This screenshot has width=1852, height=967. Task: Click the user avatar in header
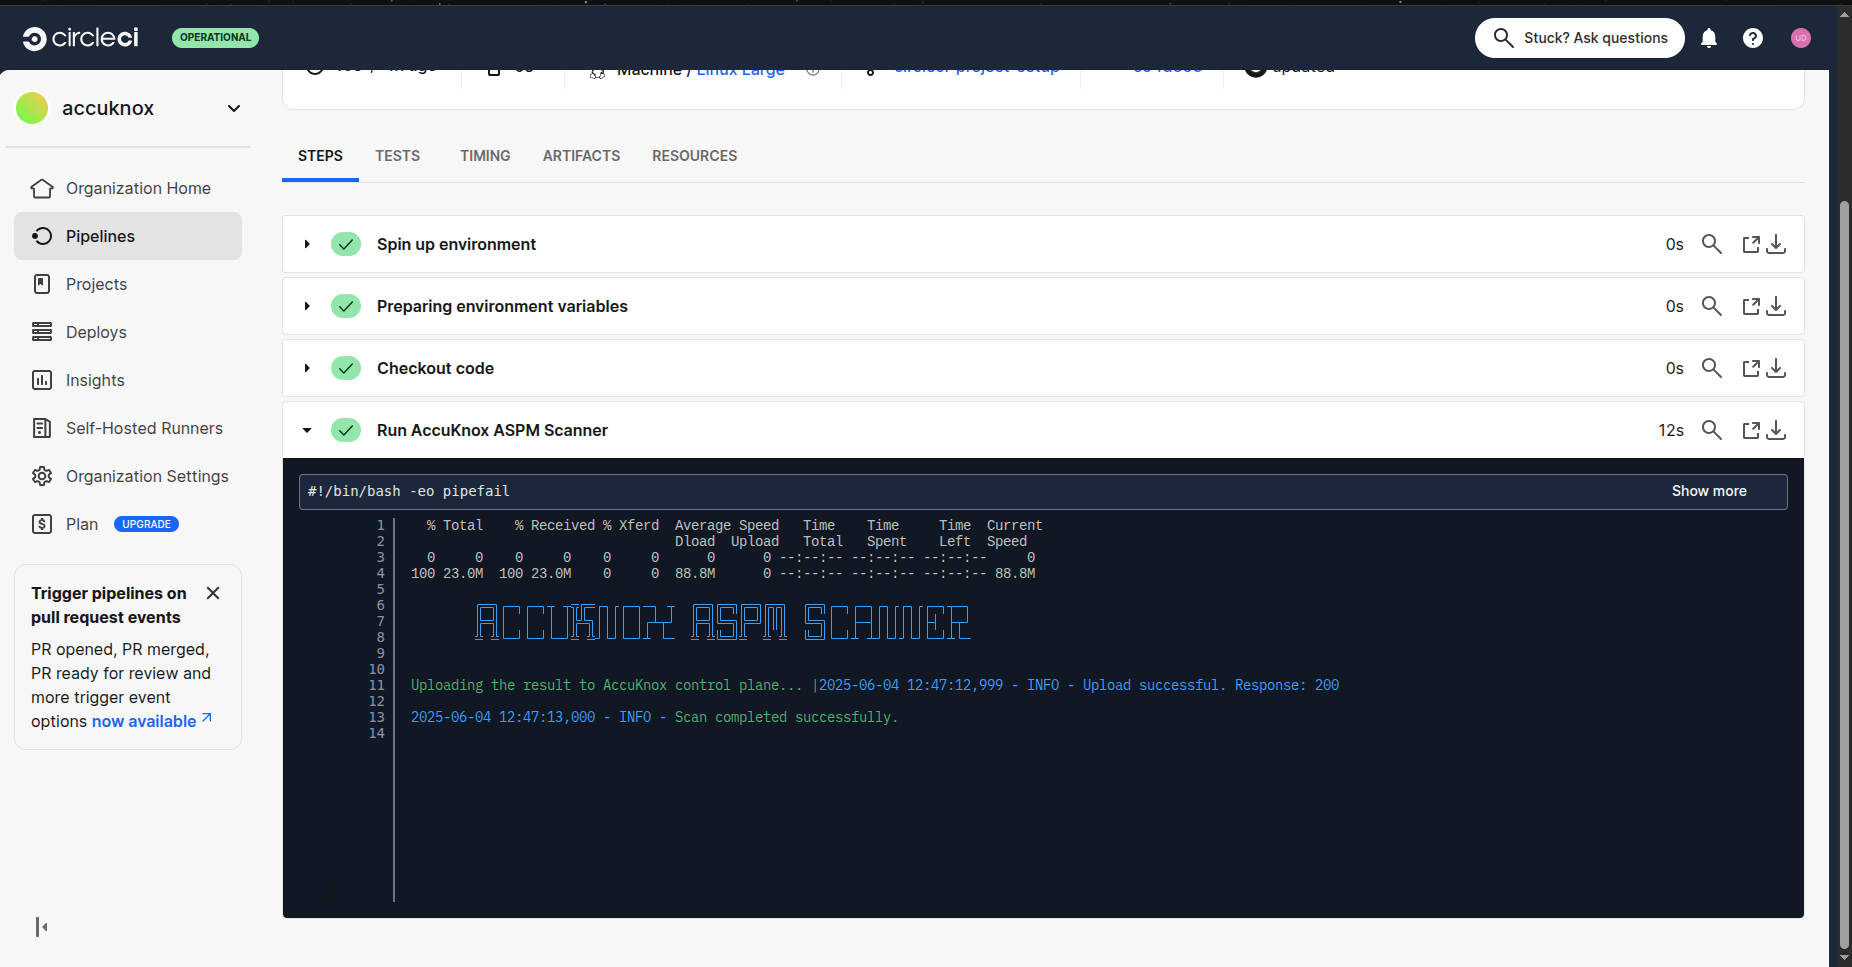1800,38
